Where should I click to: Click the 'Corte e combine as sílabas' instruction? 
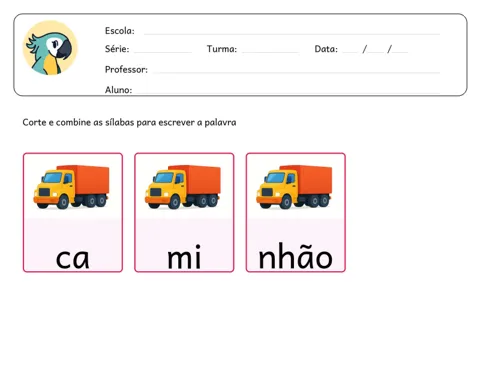(129, 122)
